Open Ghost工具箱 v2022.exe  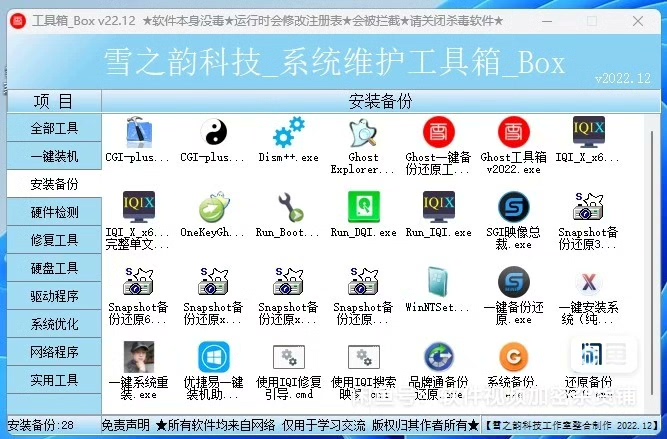(x=513, y=133)
